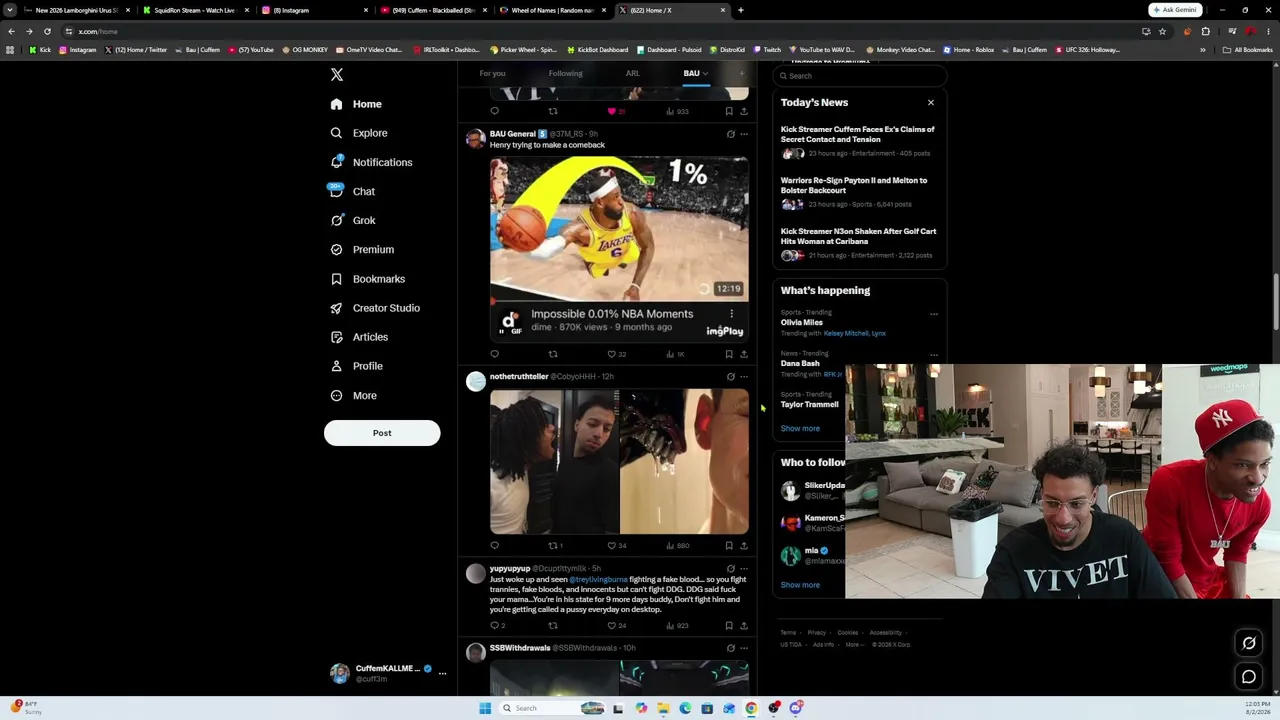Like the yupyupyup post
The image size is (1280, 720).
click(x=612, y=626)
